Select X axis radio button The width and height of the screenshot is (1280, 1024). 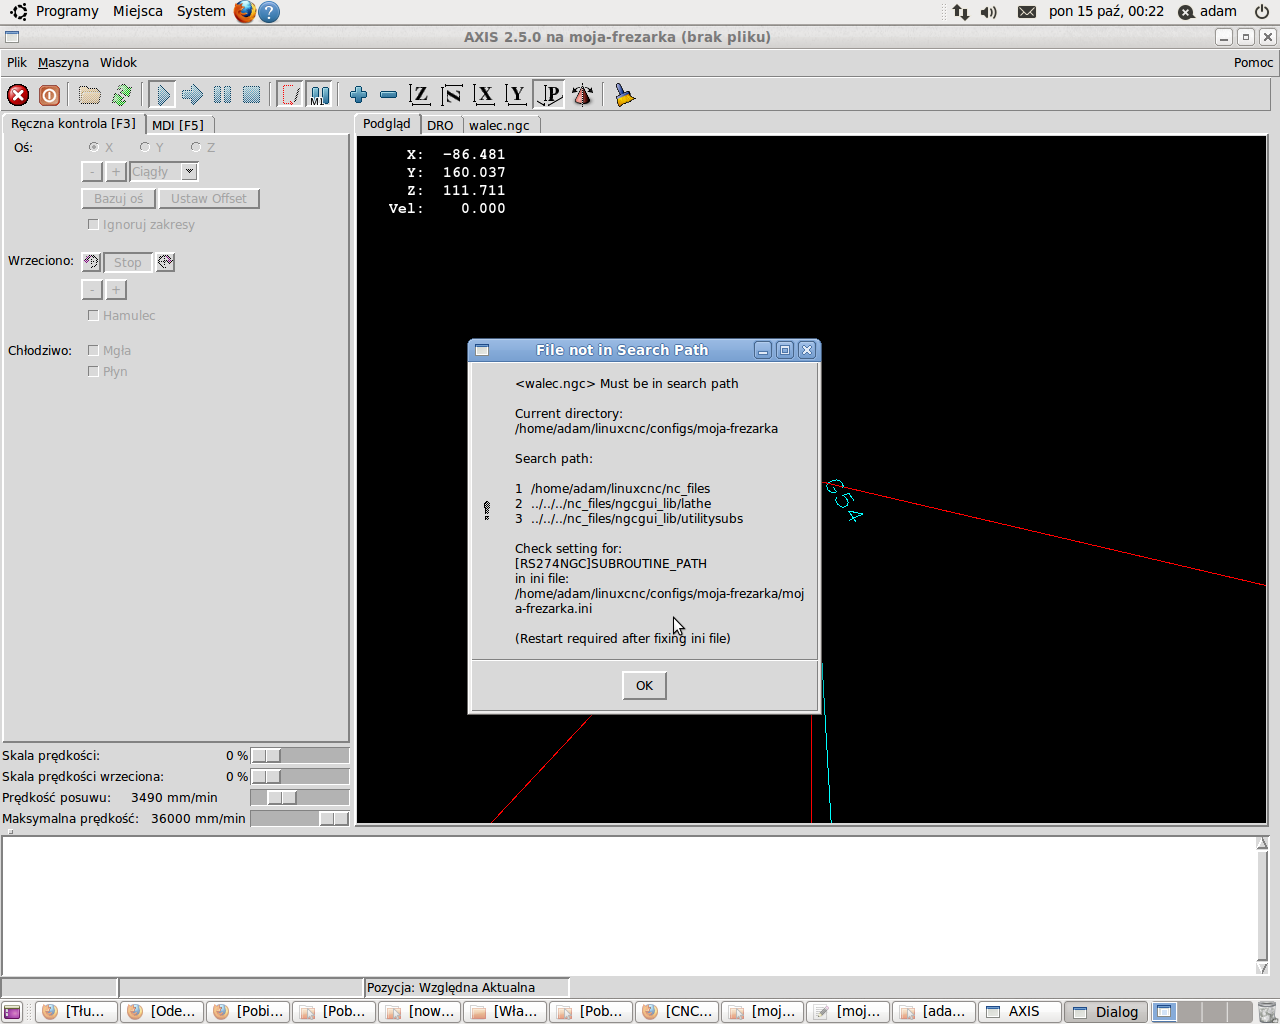(x=94, y=147)
